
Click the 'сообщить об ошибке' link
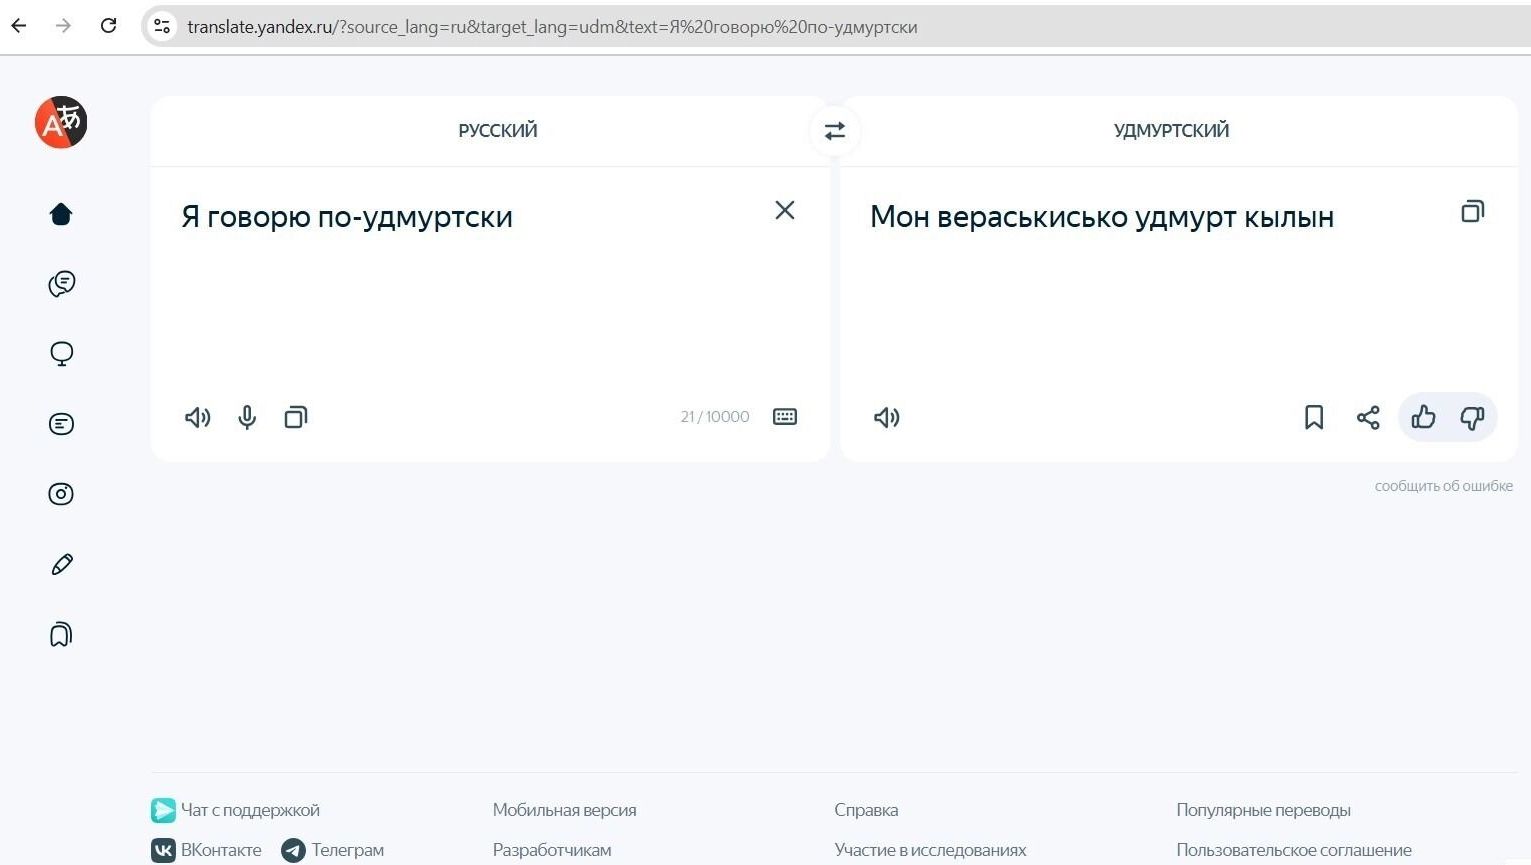point(1443,486)
